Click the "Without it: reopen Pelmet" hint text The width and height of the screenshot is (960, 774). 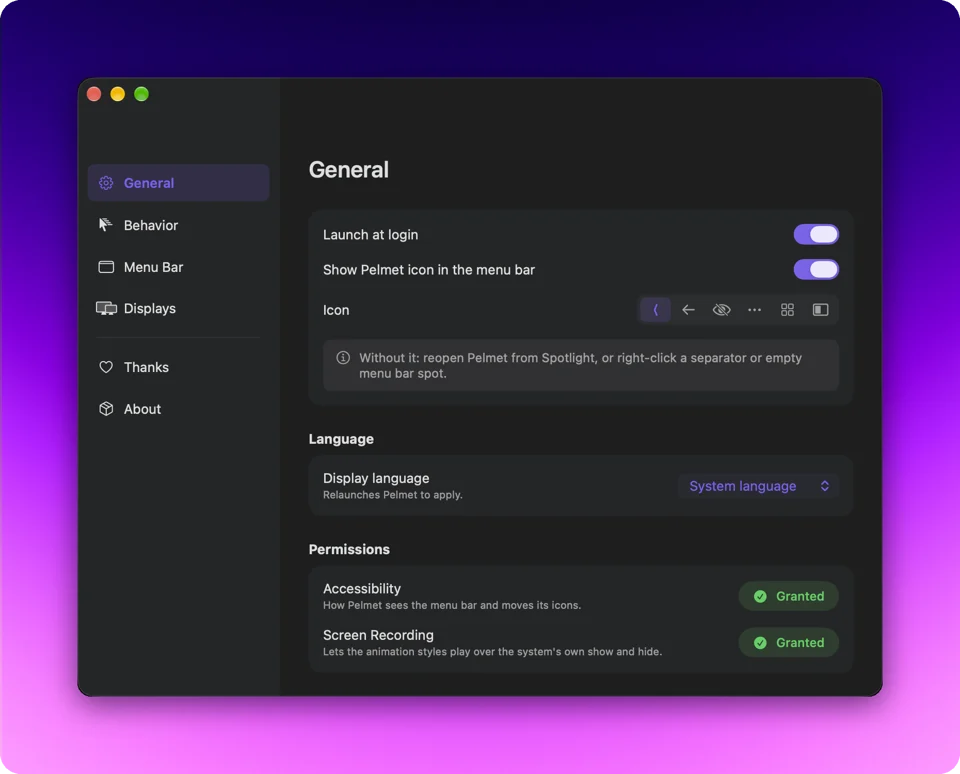580,366
